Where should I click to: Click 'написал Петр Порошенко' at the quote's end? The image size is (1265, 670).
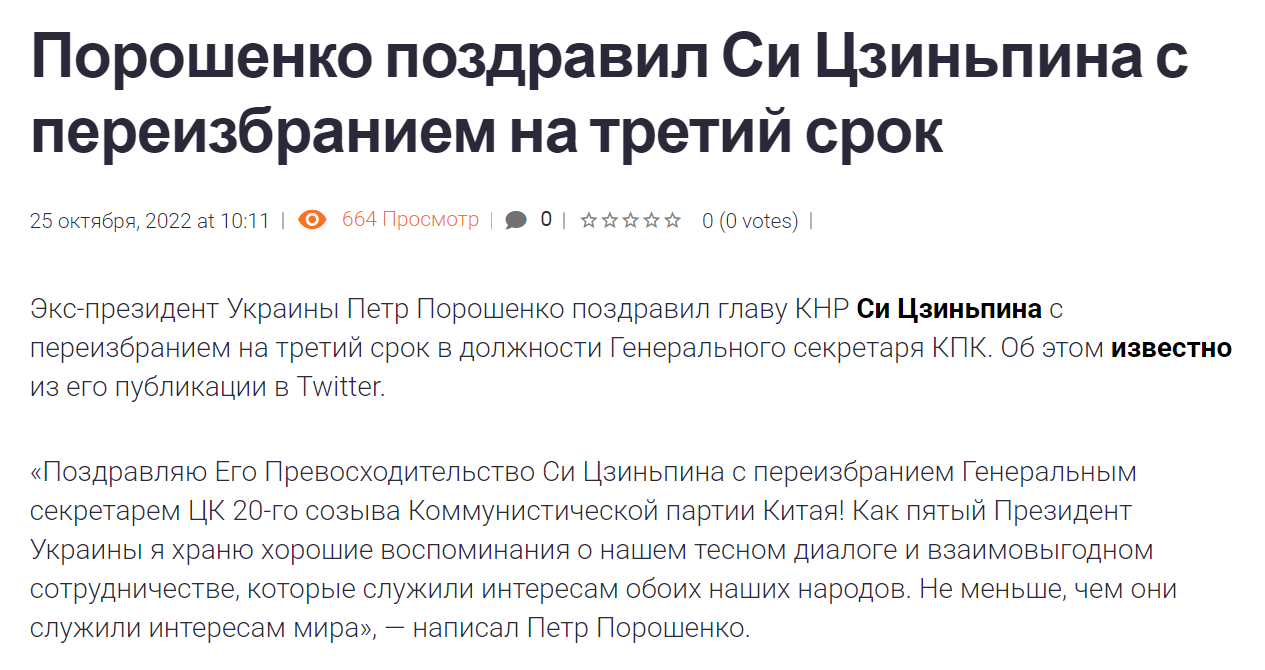(x=580, y=629)
